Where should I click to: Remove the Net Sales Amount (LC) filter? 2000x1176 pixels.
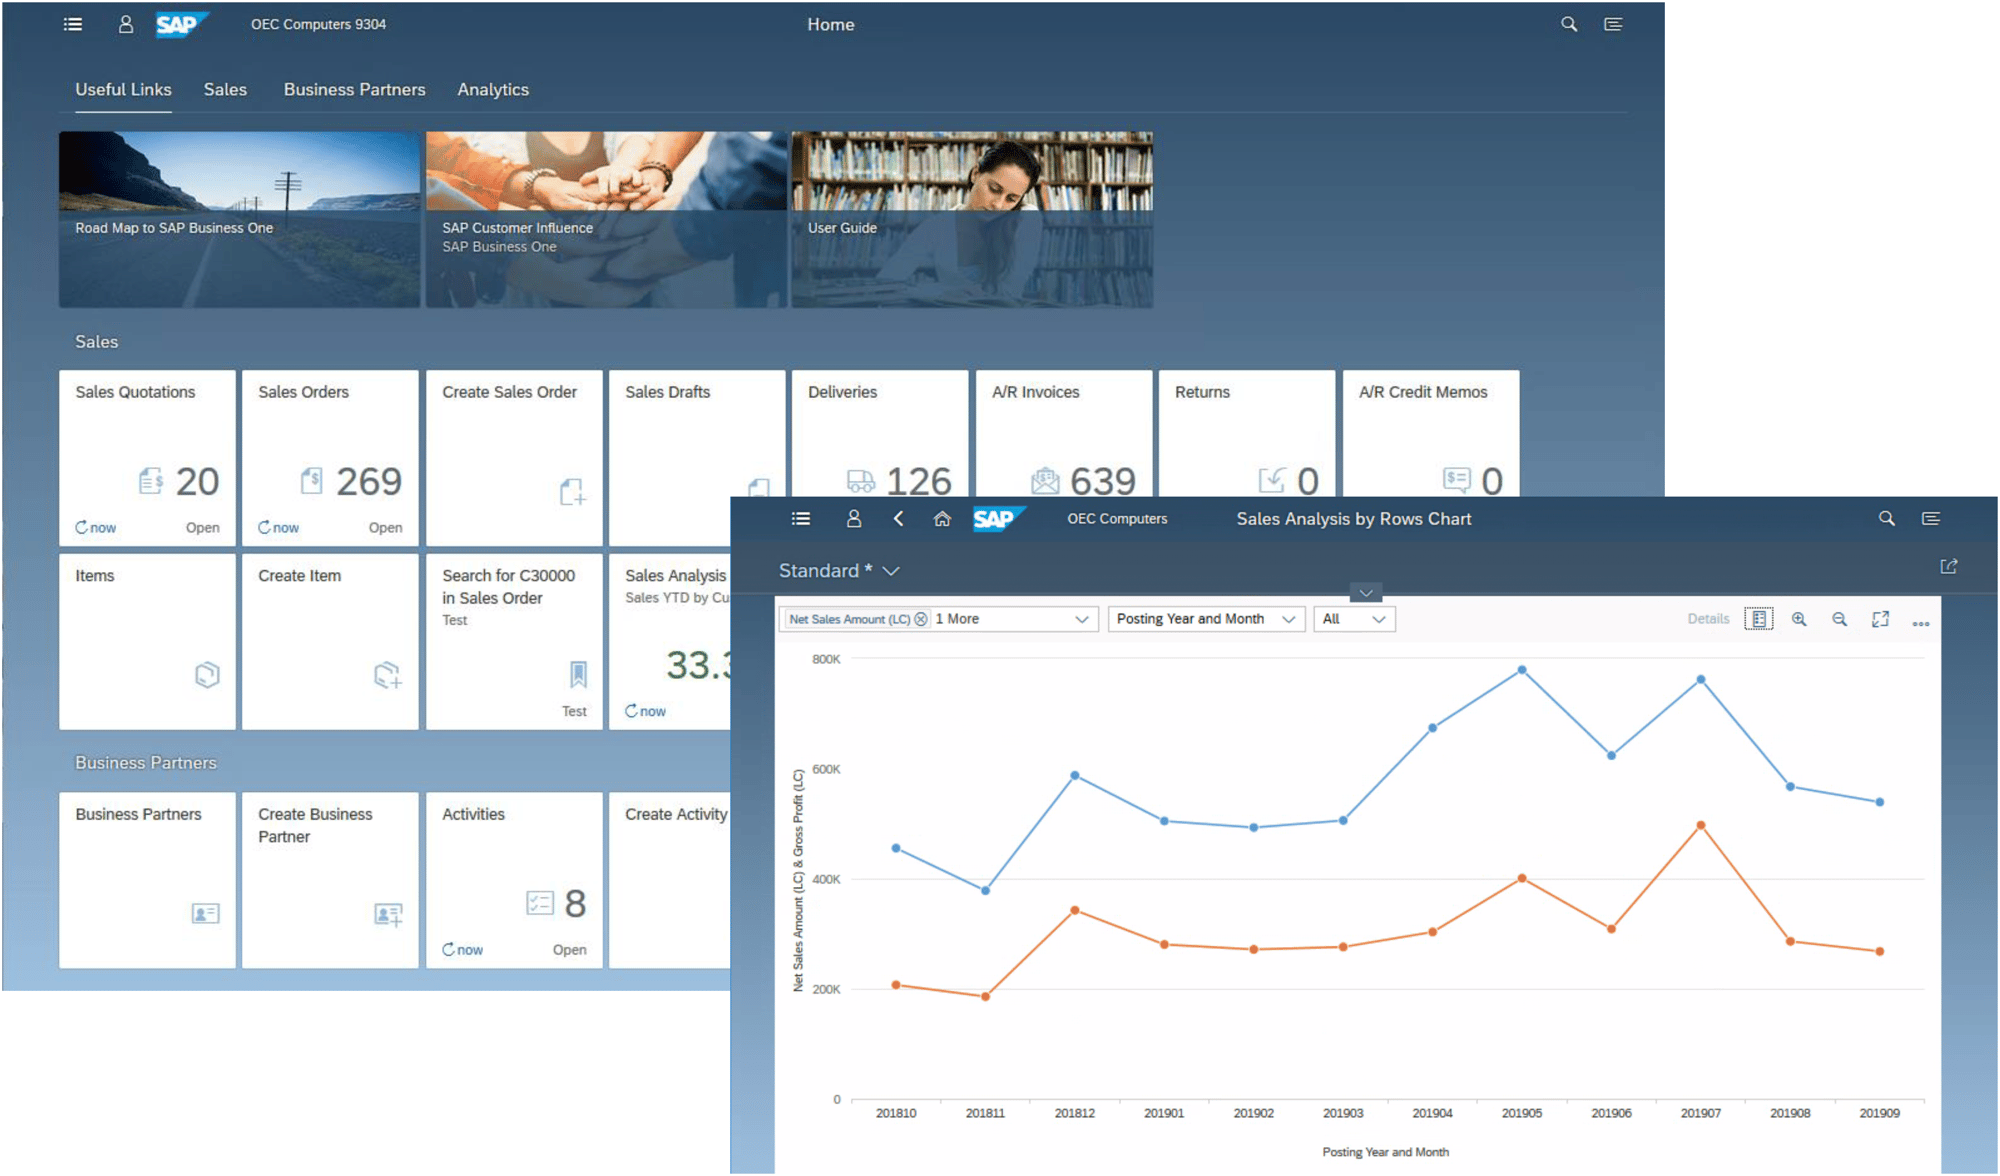tap(920, 619)
